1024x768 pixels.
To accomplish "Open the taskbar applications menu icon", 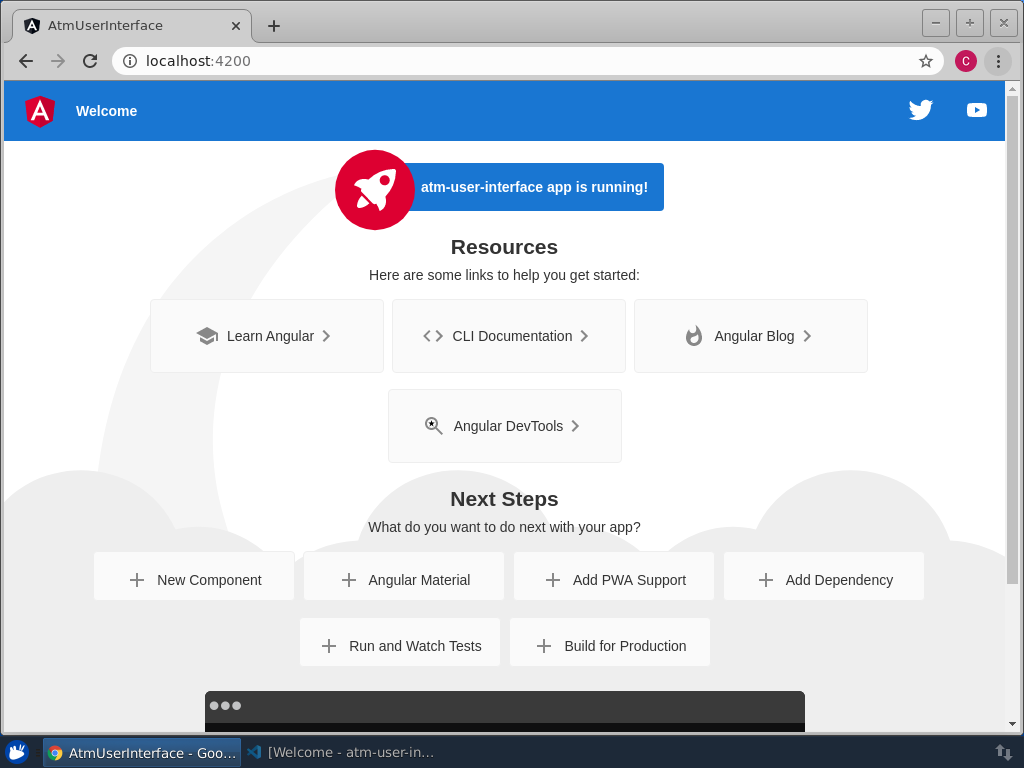I will click(x=17, y=752).
